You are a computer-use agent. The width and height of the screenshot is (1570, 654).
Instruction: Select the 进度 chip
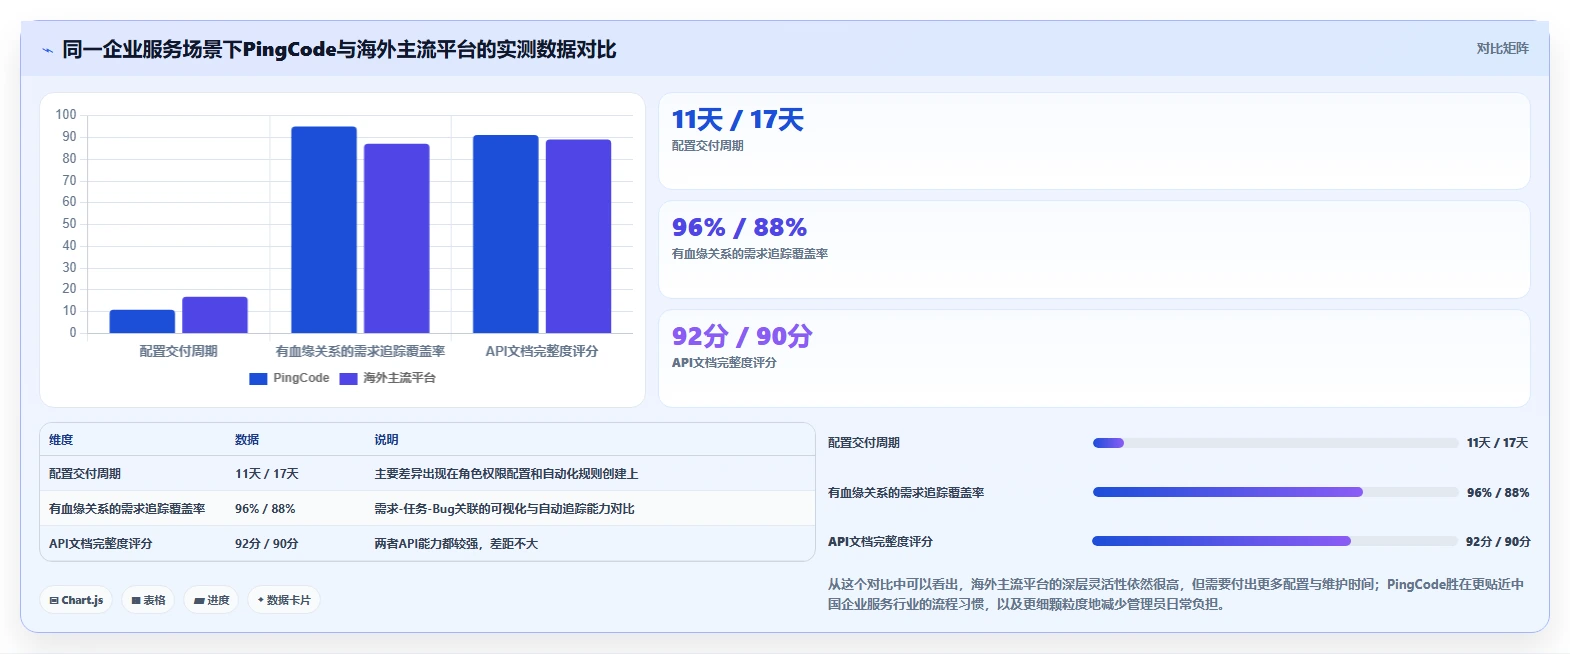point(211,600)
